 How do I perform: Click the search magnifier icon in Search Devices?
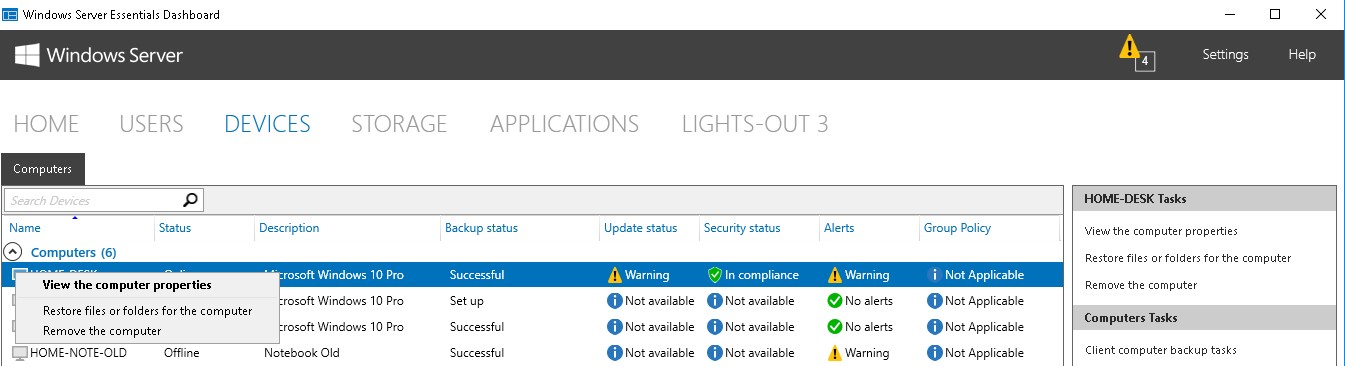[x=191, y=200]
